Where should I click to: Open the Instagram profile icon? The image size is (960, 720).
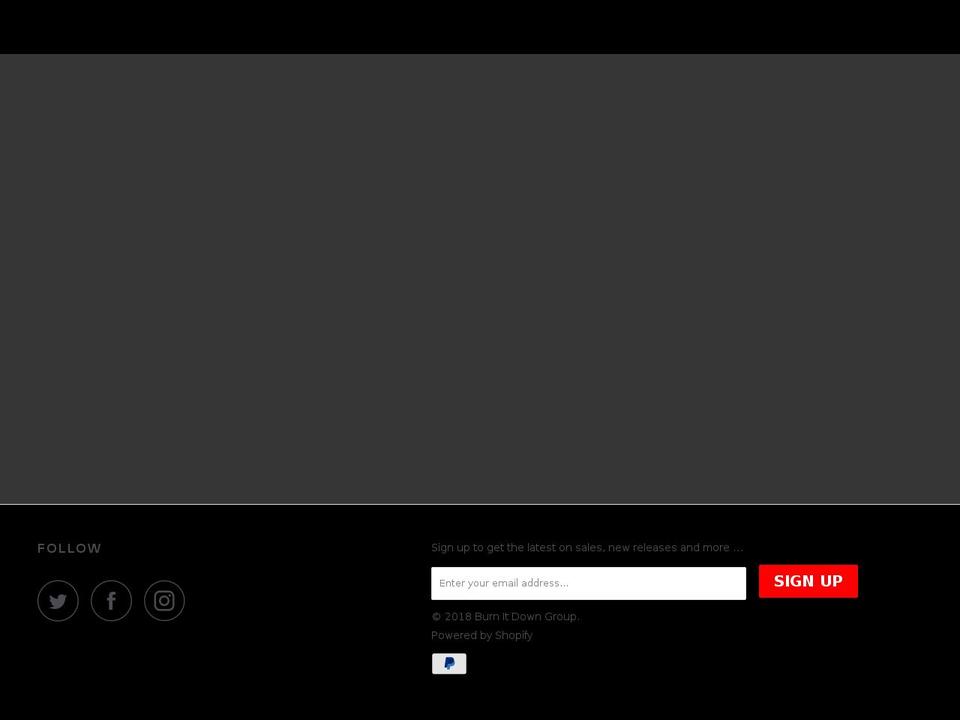pos(165,601)
